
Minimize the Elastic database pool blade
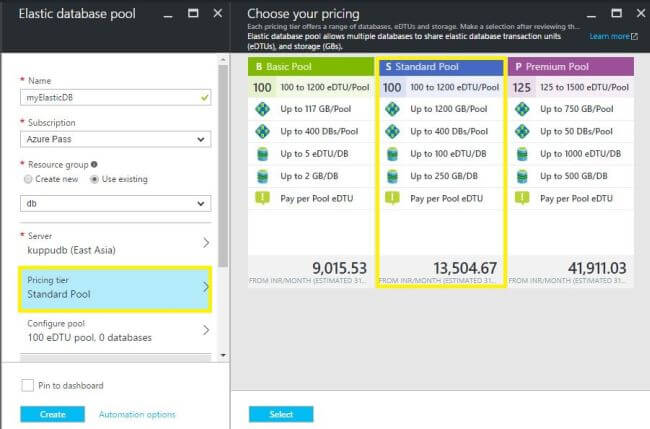tap(168, 17)
